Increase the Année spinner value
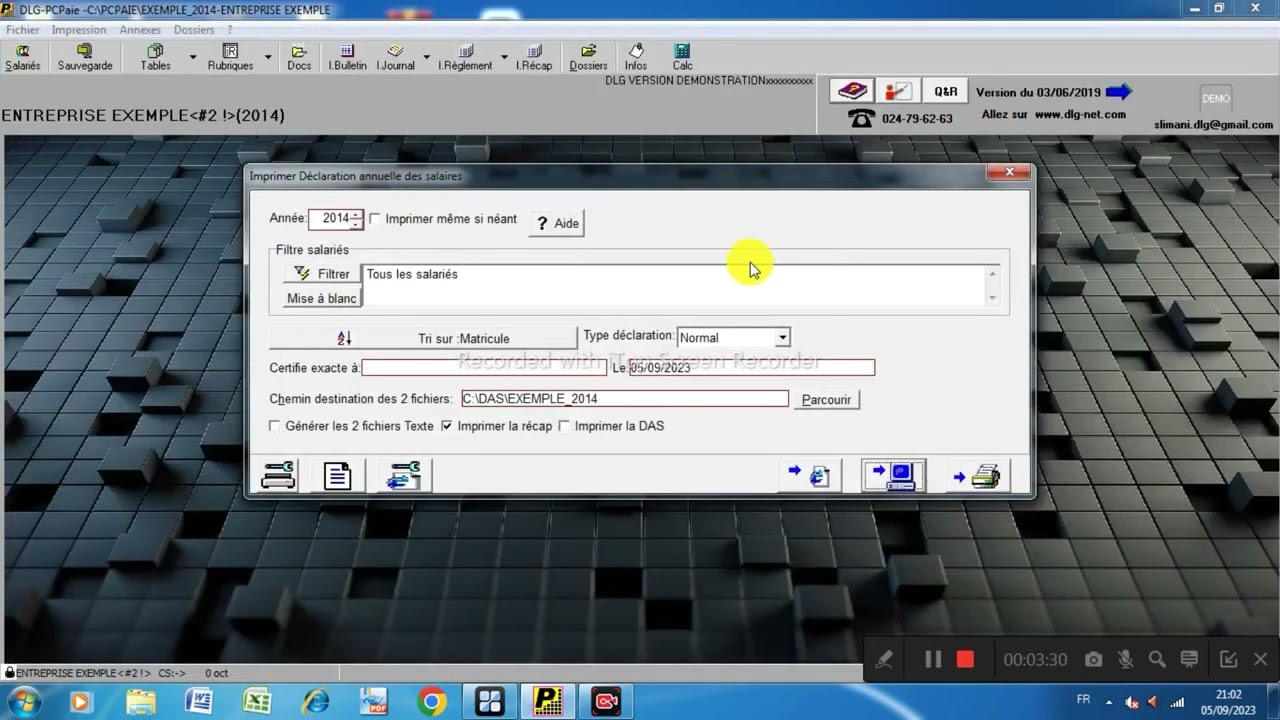This screenshot has width=1280, height=720. pos(356,213)
